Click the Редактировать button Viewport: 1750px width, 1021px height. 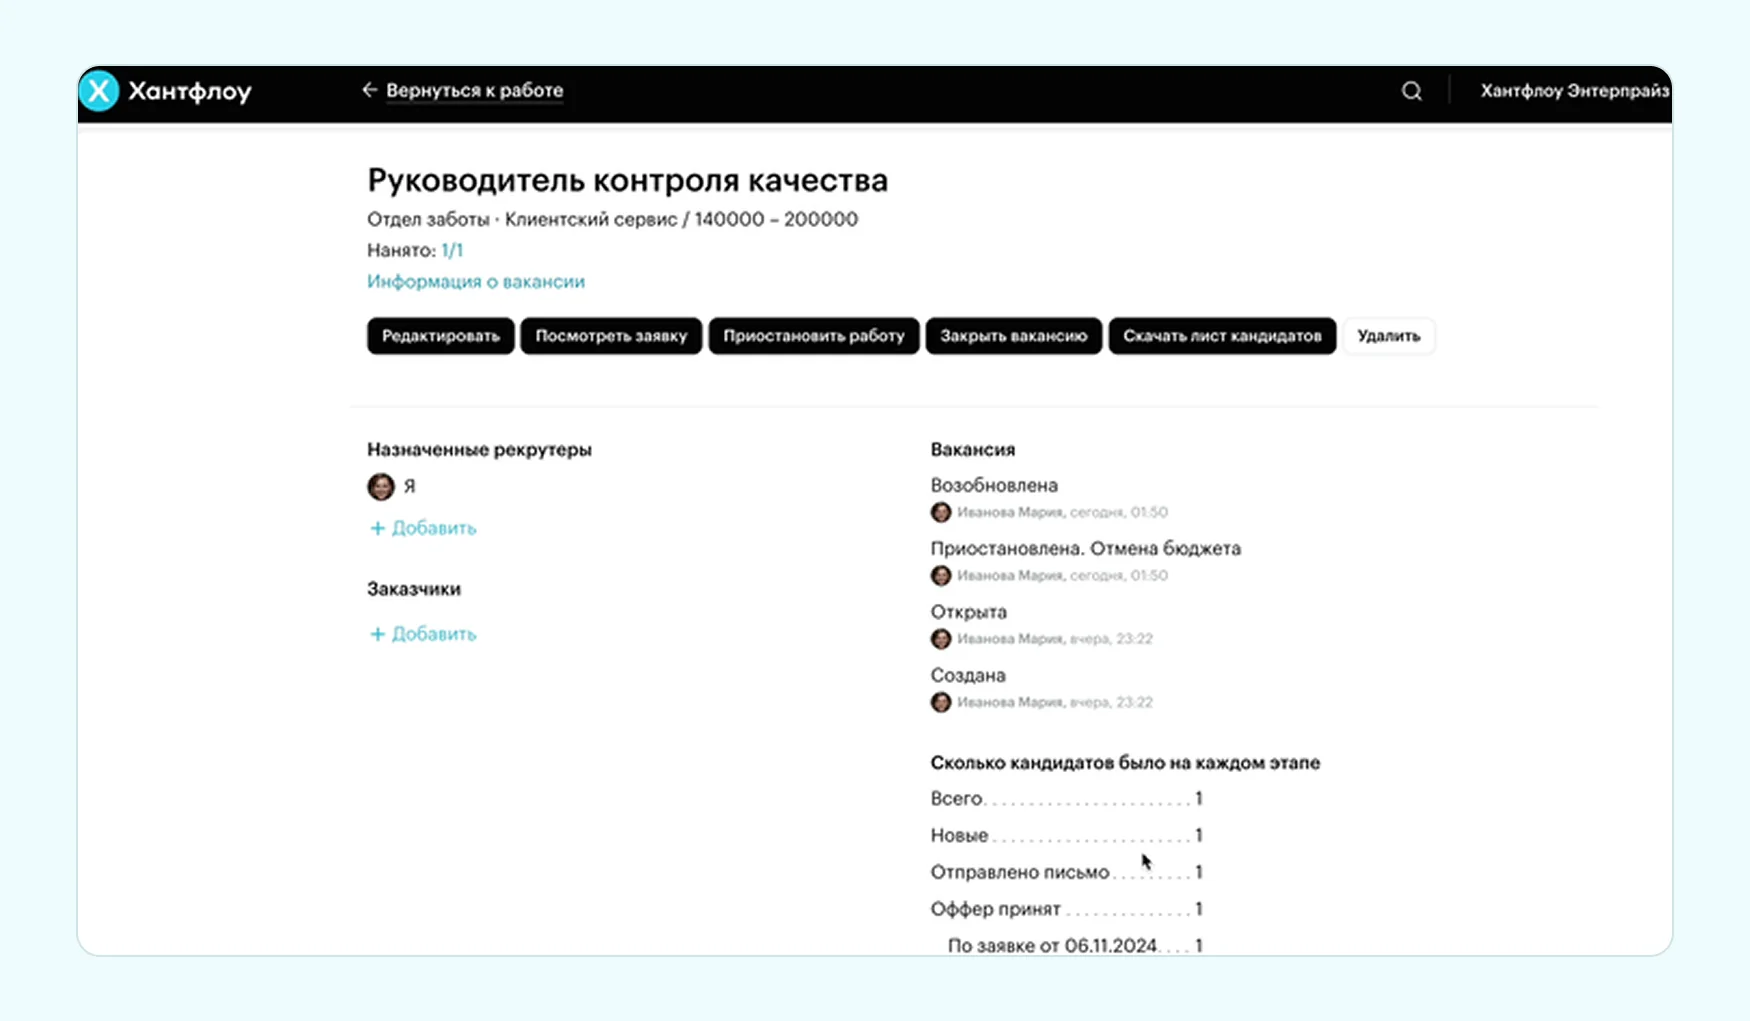[441, 336]
